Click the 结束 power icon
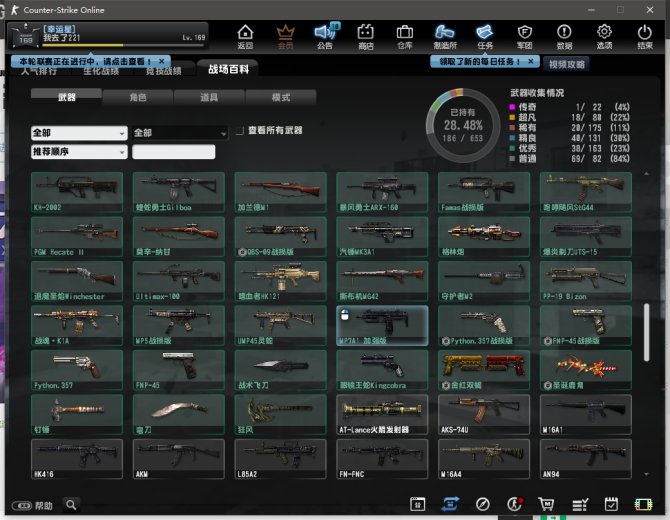This screenshot has height=520, width=670. (x=644, y=36)
